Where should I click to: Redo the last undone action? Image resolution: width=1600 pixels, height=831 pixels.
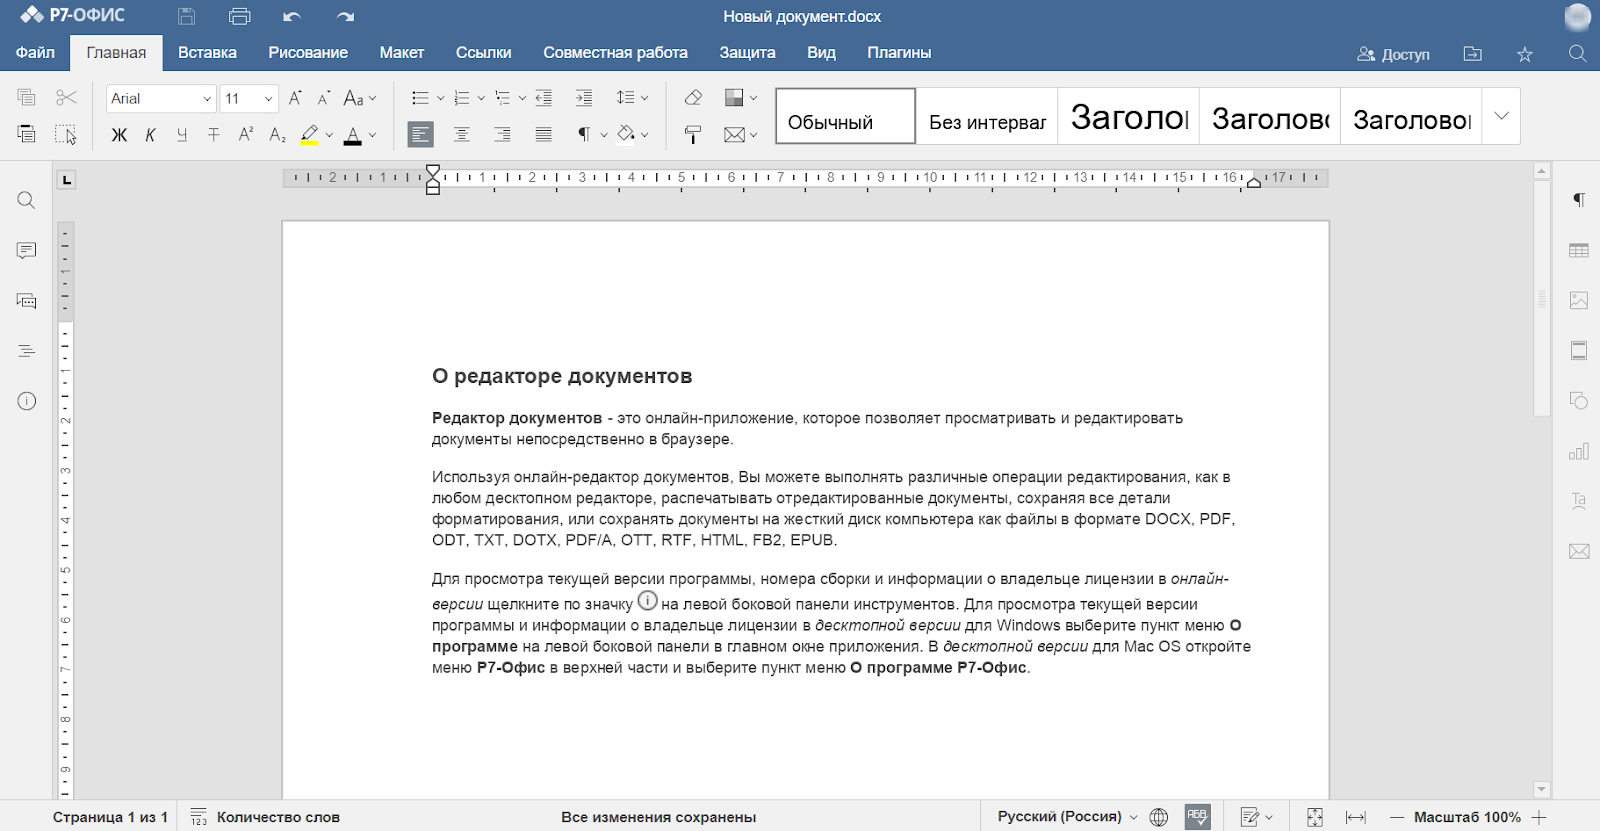click(x=346, y=16)
